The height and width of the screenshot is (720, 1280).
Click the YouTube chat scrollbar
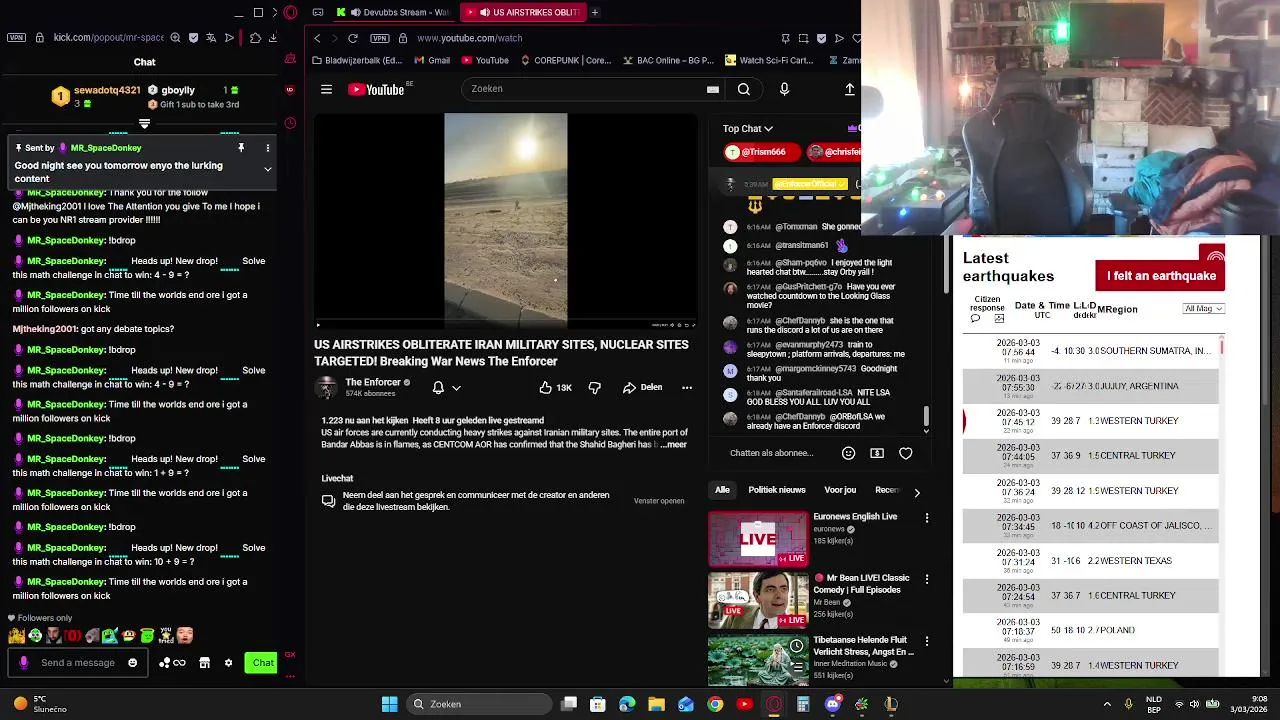pos(926,414)
